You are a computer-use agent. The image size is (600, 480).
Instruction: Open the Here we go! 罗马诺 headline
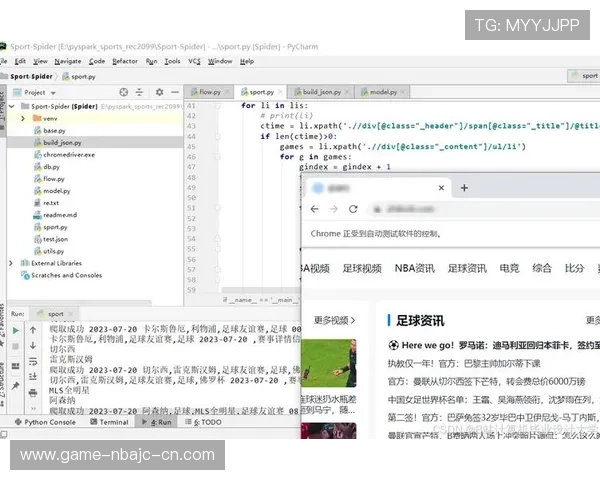pyautogui.click(x=494, y=345)
